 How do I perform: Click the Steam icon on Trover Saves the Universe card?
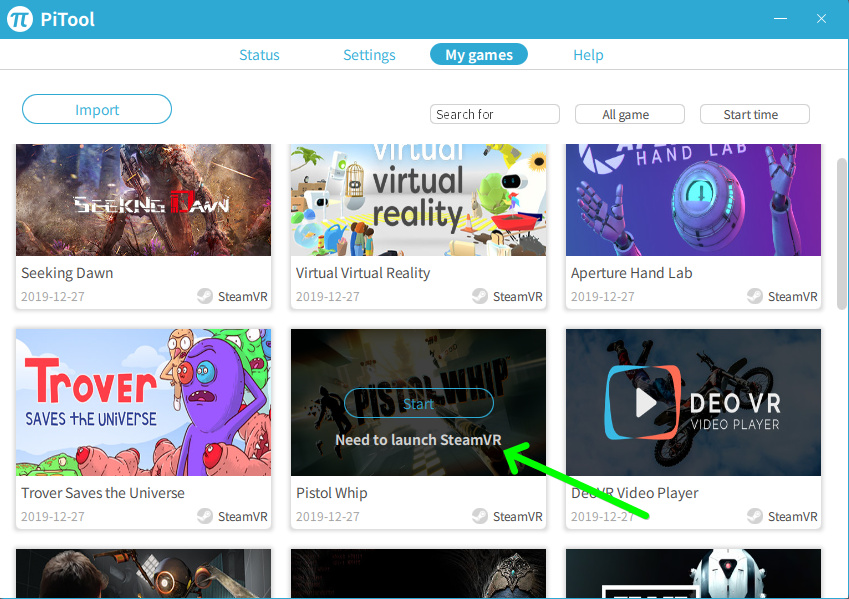(x=205, y=516)
